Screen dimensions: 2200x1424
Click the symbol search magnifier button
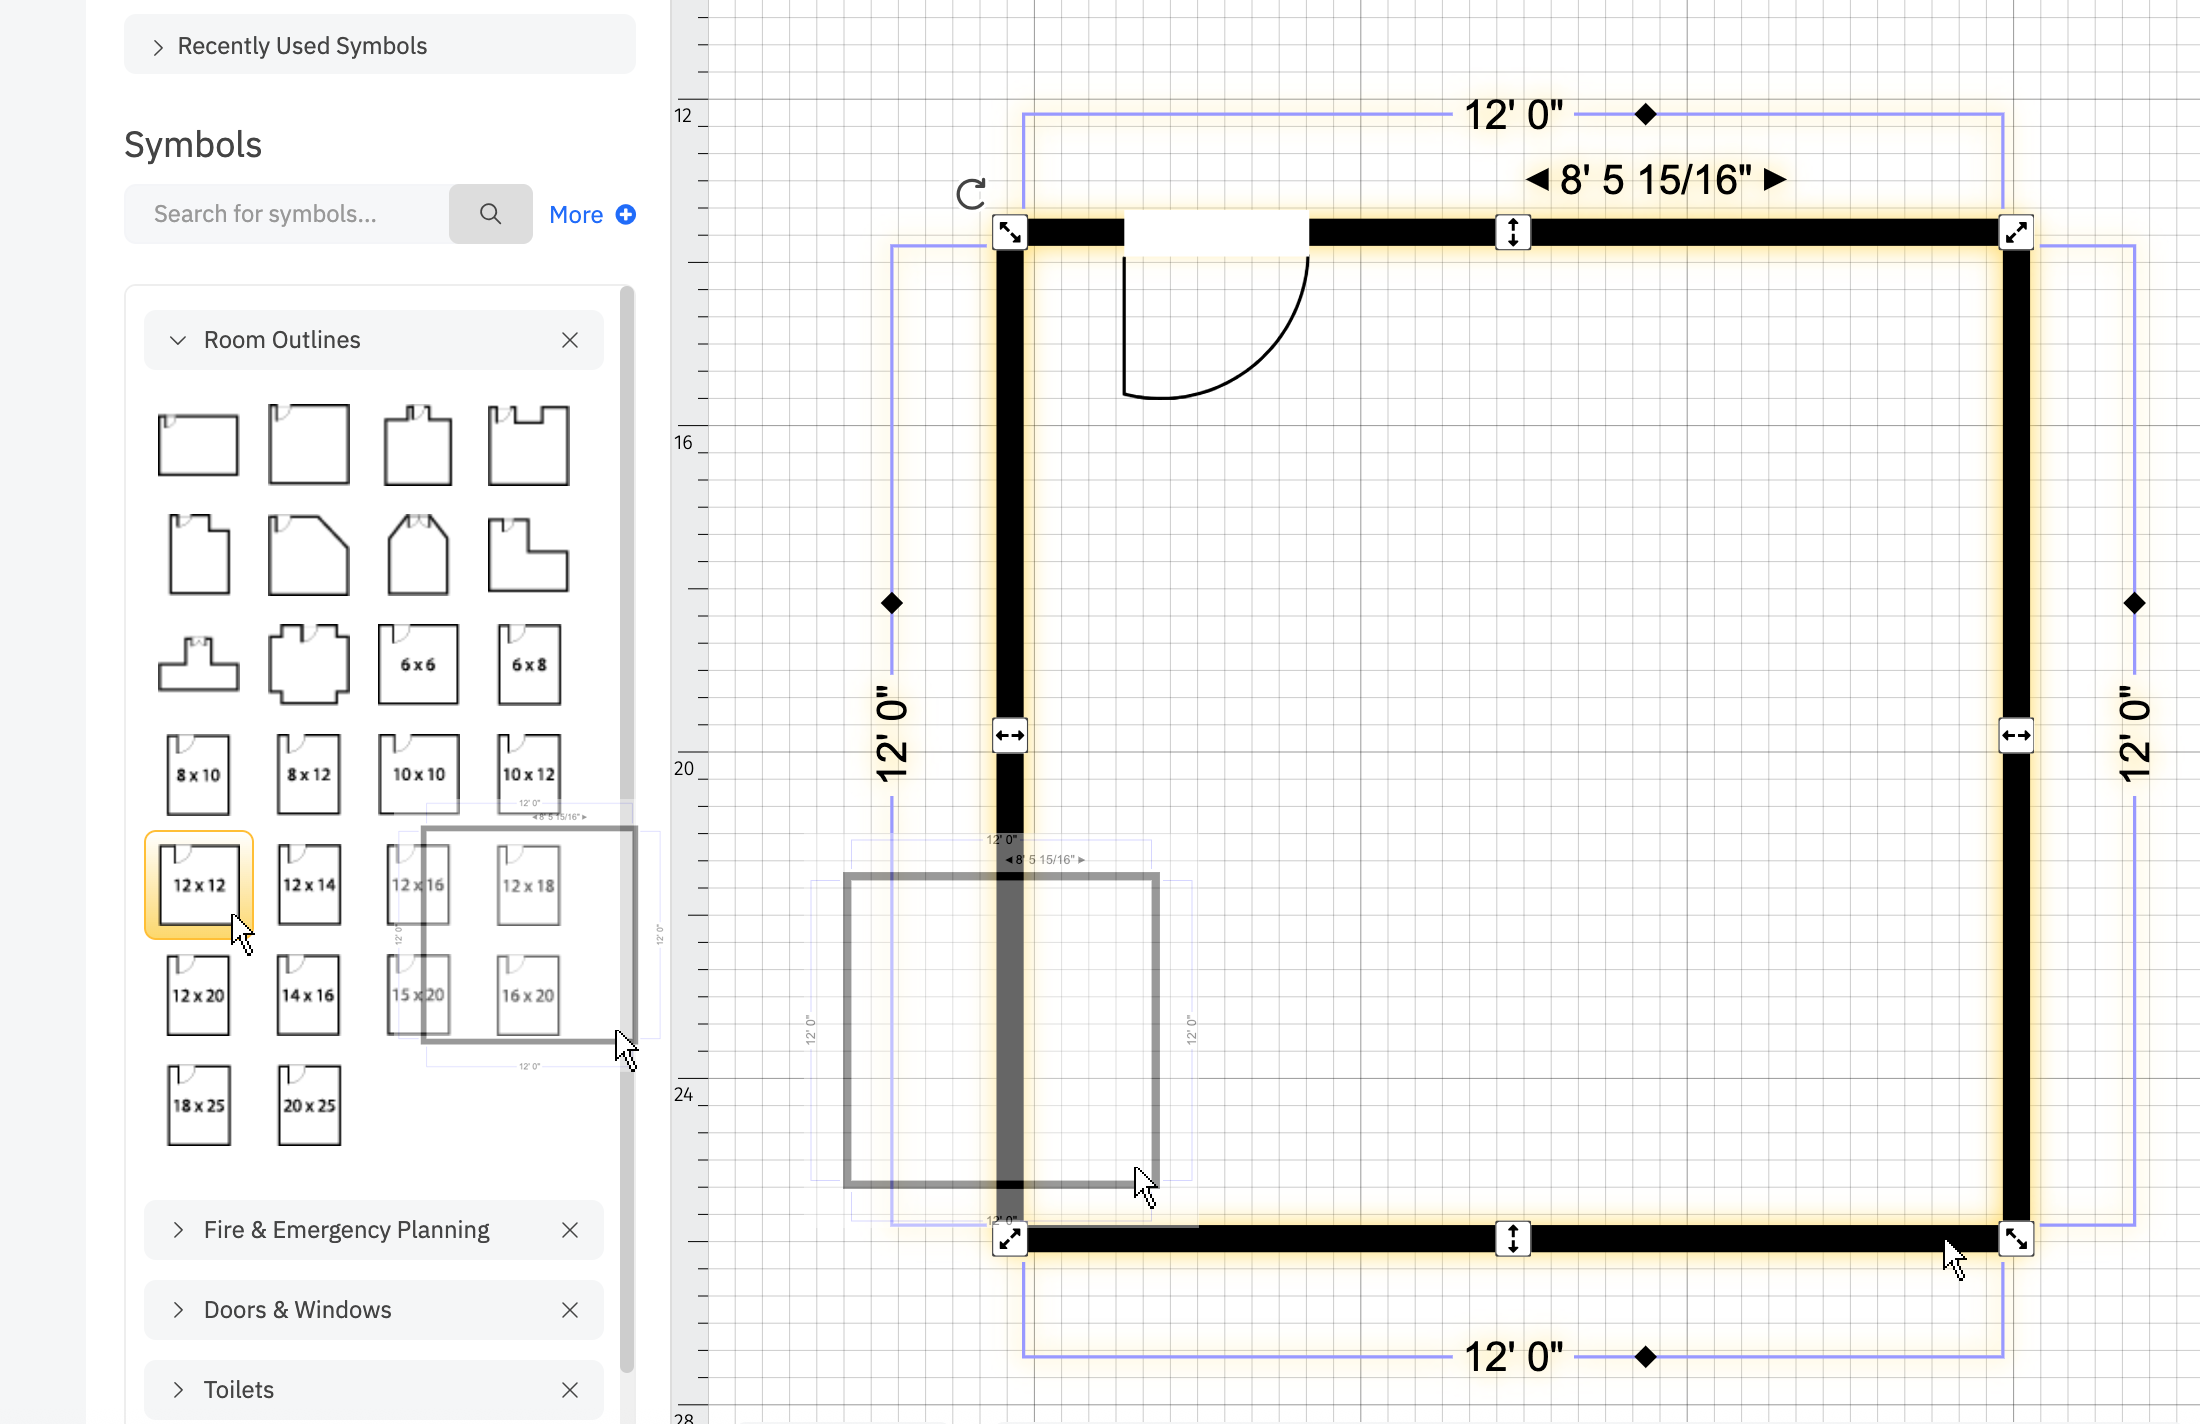click(490, 213)
